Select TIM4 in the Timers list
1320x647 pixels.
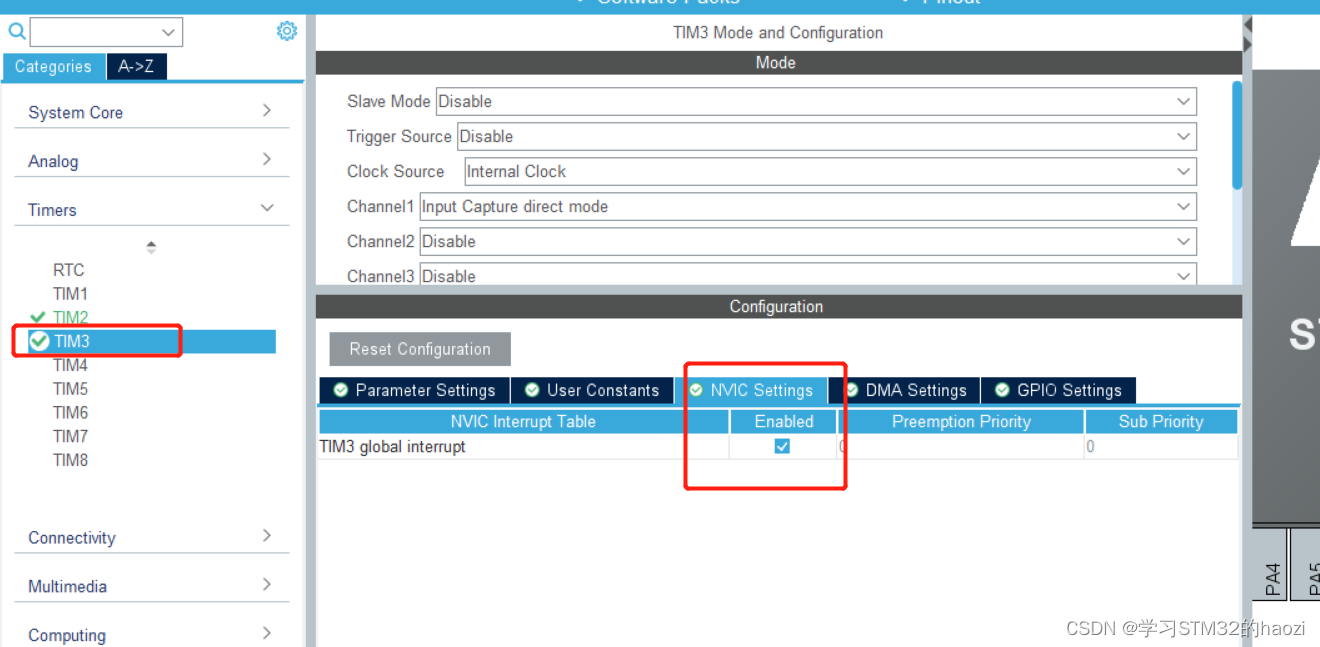70,365
